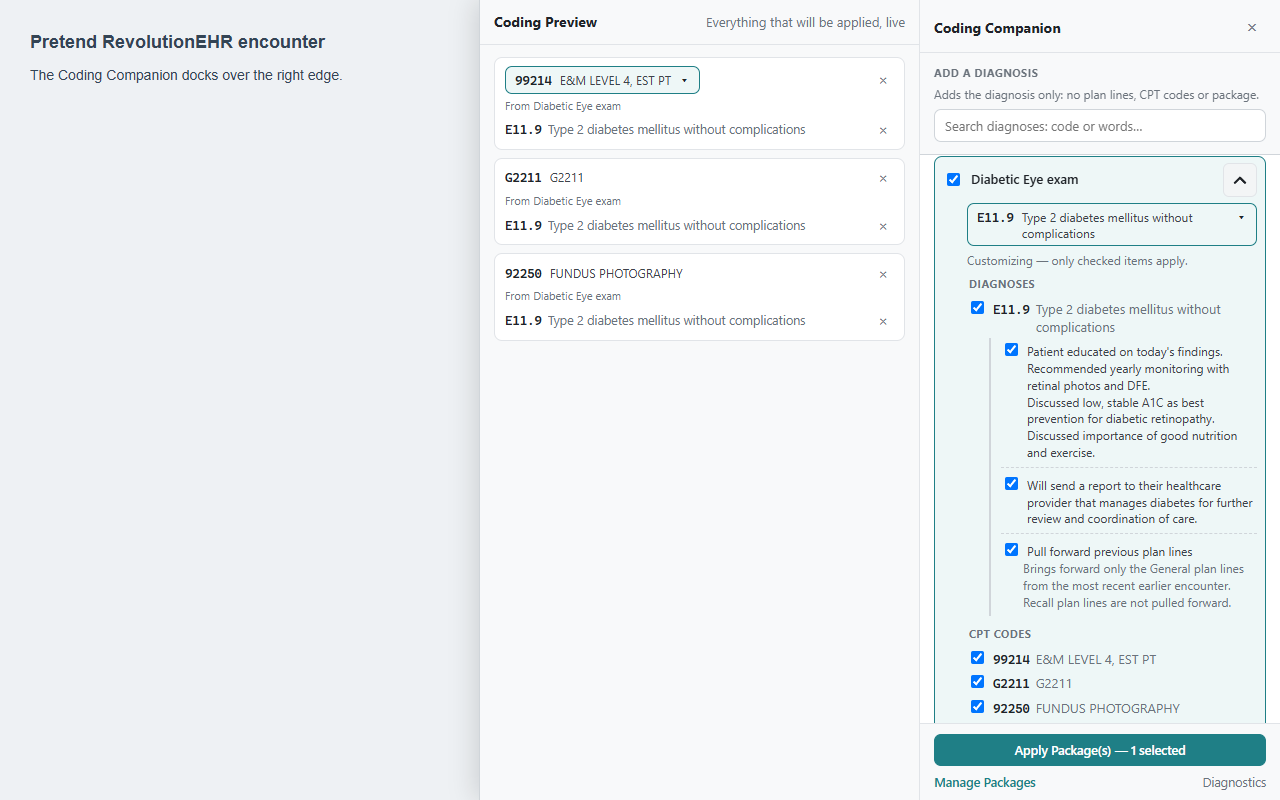Click 'FUNDUS PHOTOGRAPHY' label in preview card
The width and height of the screenshot is (1280, 800).
point(616,274)
